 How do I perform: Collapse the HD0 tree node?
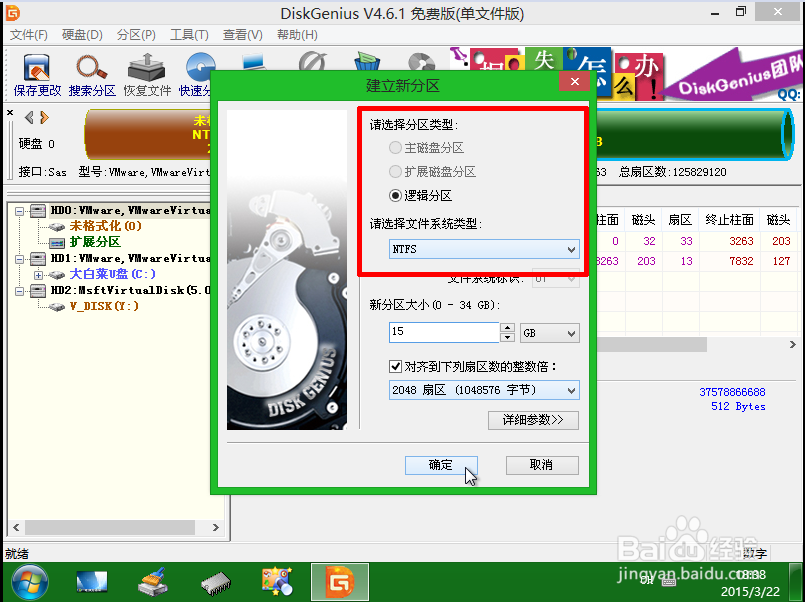pyautogui.click(x=19, y=211)
